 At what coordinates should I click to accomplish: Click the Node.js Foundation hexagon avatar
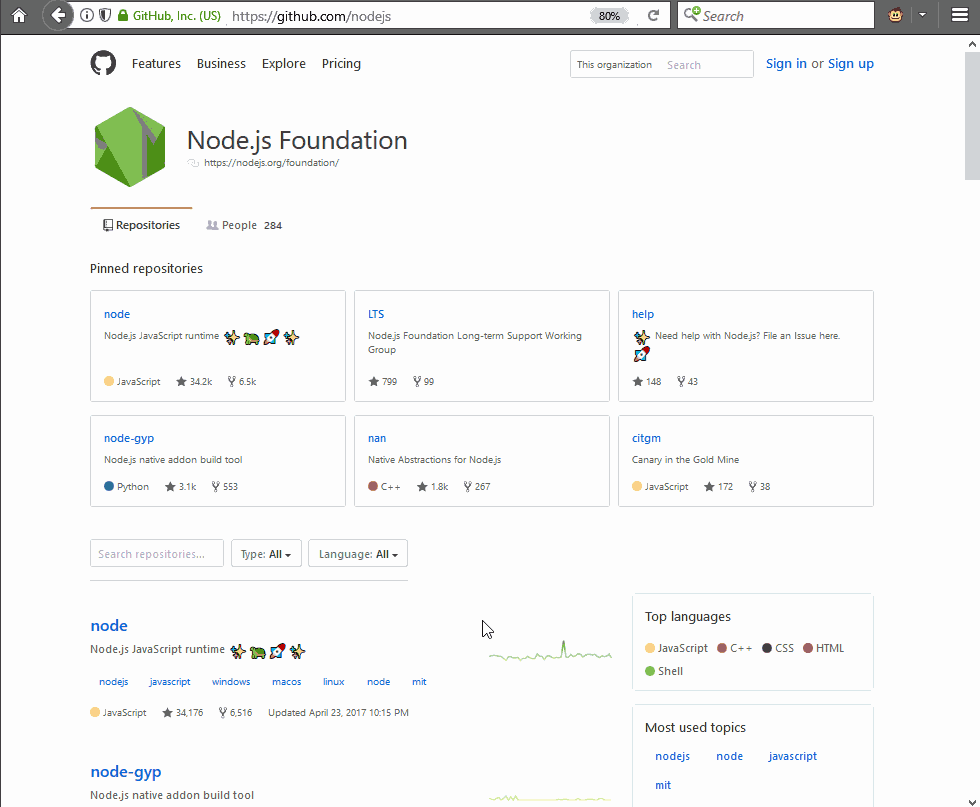(129, 147)
